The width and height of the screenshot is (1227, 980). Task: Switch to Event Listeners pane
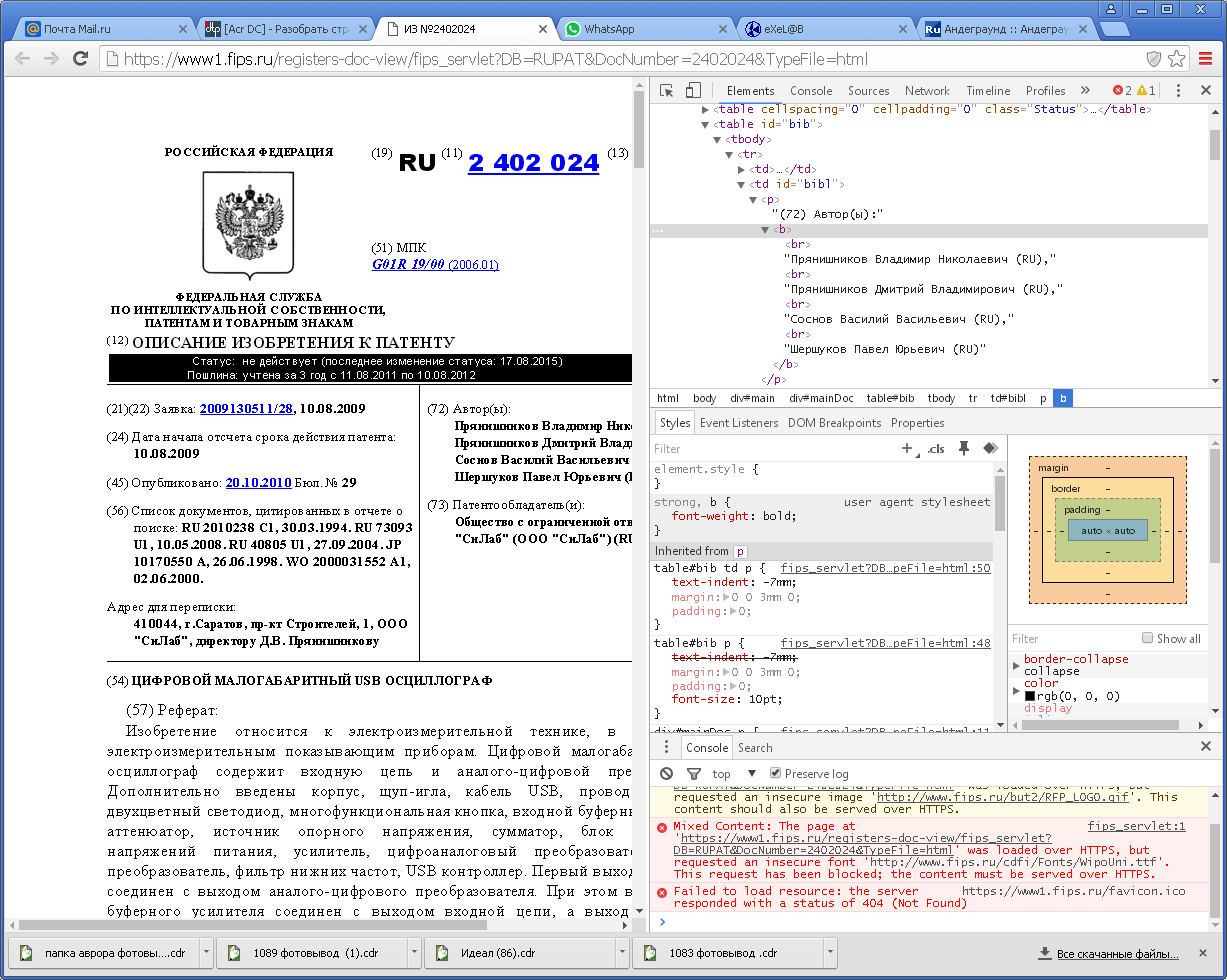[x=739, y=423]
